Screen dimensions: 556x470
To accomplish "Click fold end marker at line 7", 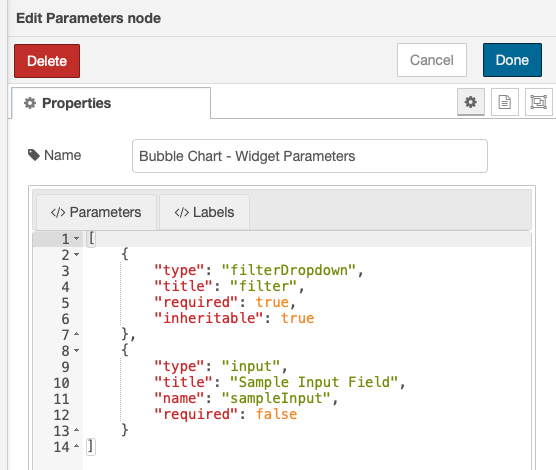I will [77, 334].
